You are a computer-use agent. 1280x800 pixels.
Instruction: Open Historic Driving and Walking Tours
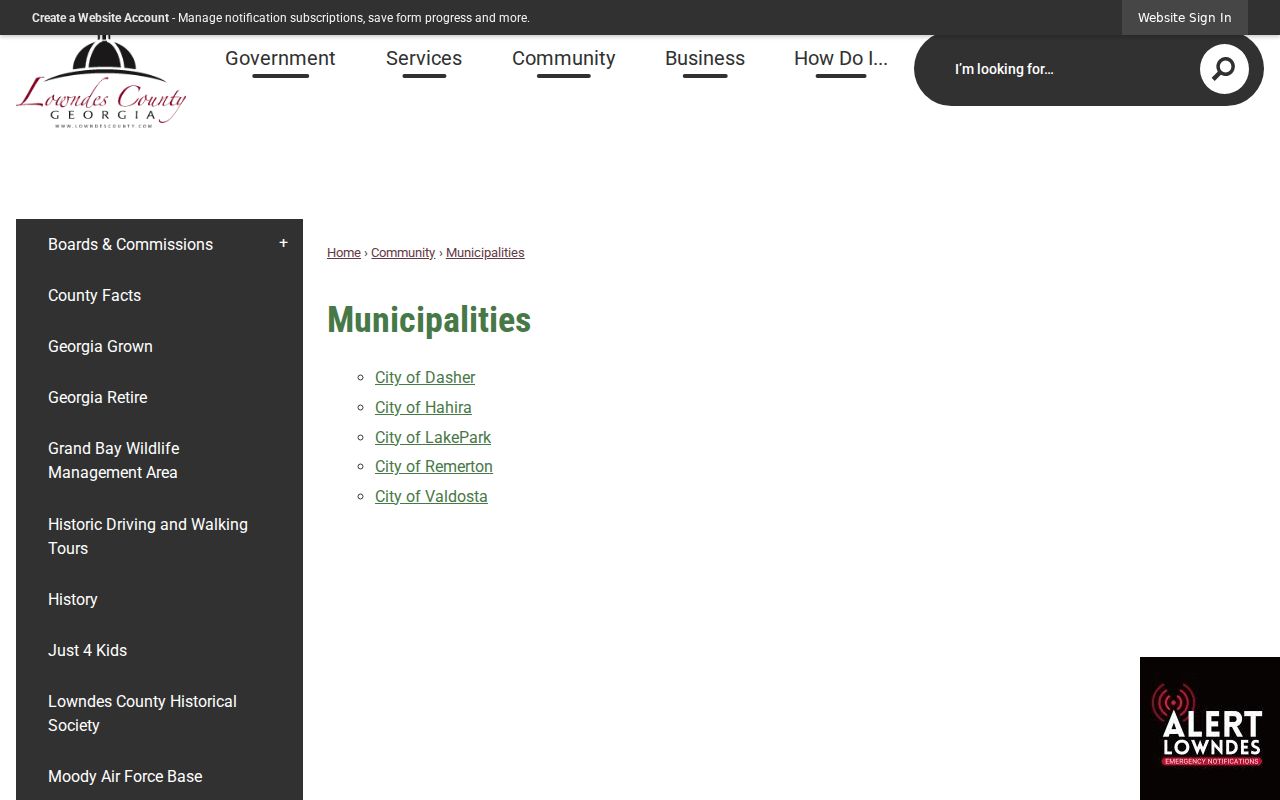[x=148, y=537]
